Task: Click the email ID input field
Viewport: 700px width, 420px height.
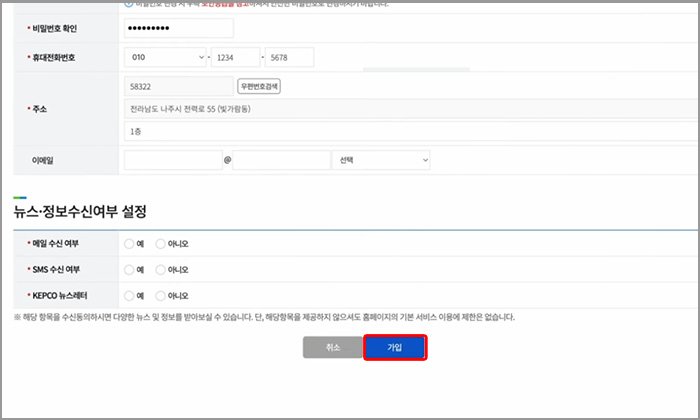Action: [x=173, y=160]
